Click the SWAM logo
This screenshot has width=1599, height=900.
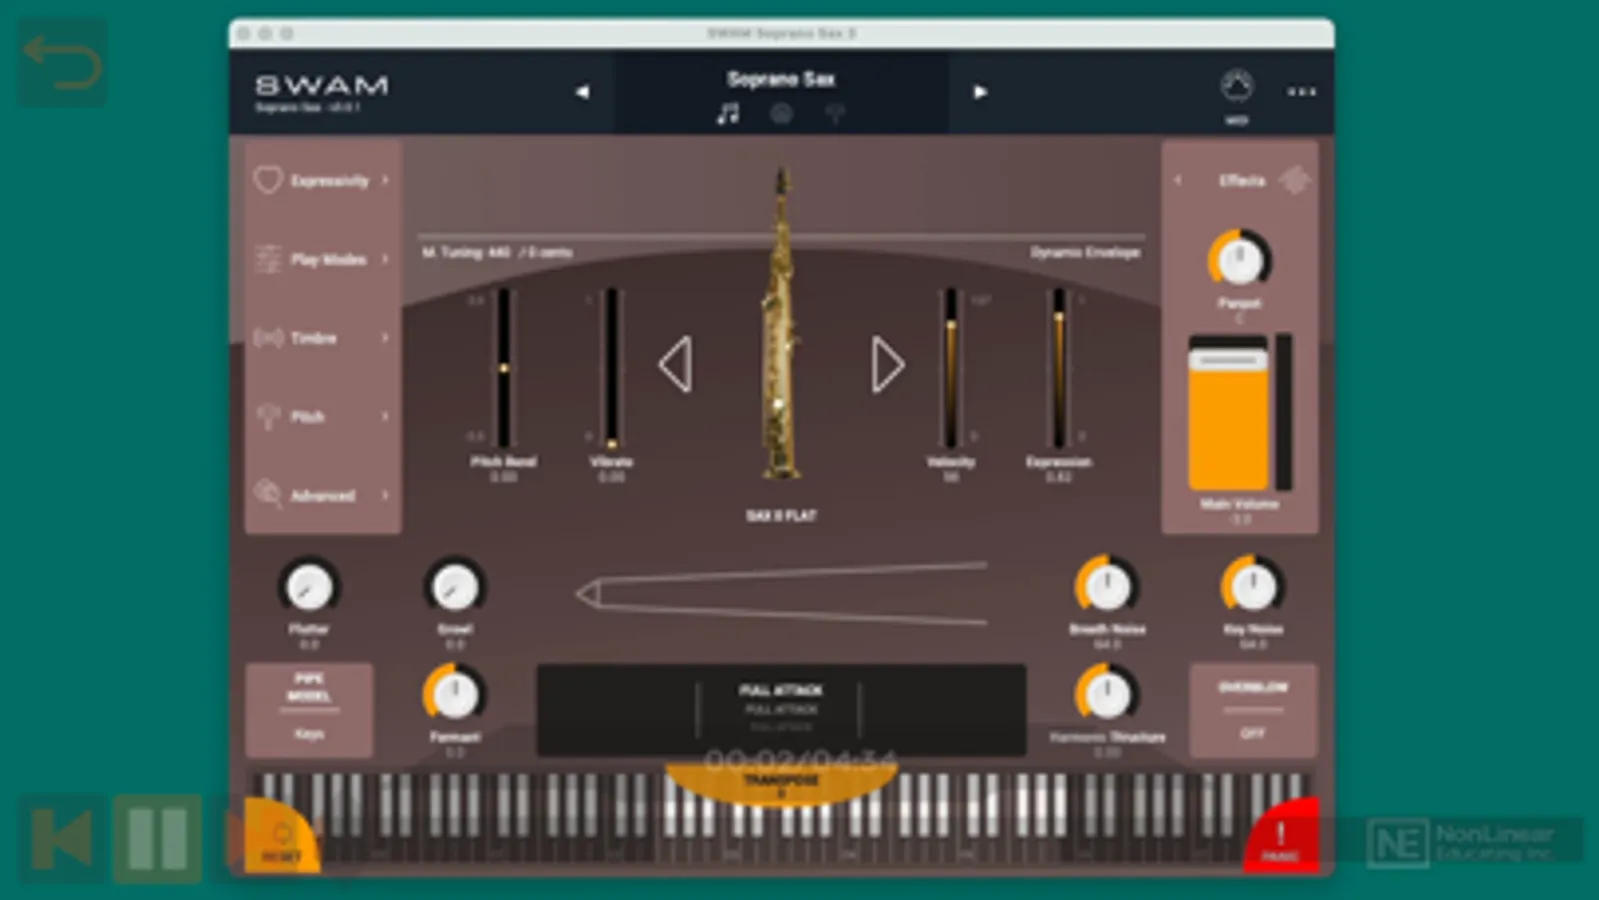321,86
